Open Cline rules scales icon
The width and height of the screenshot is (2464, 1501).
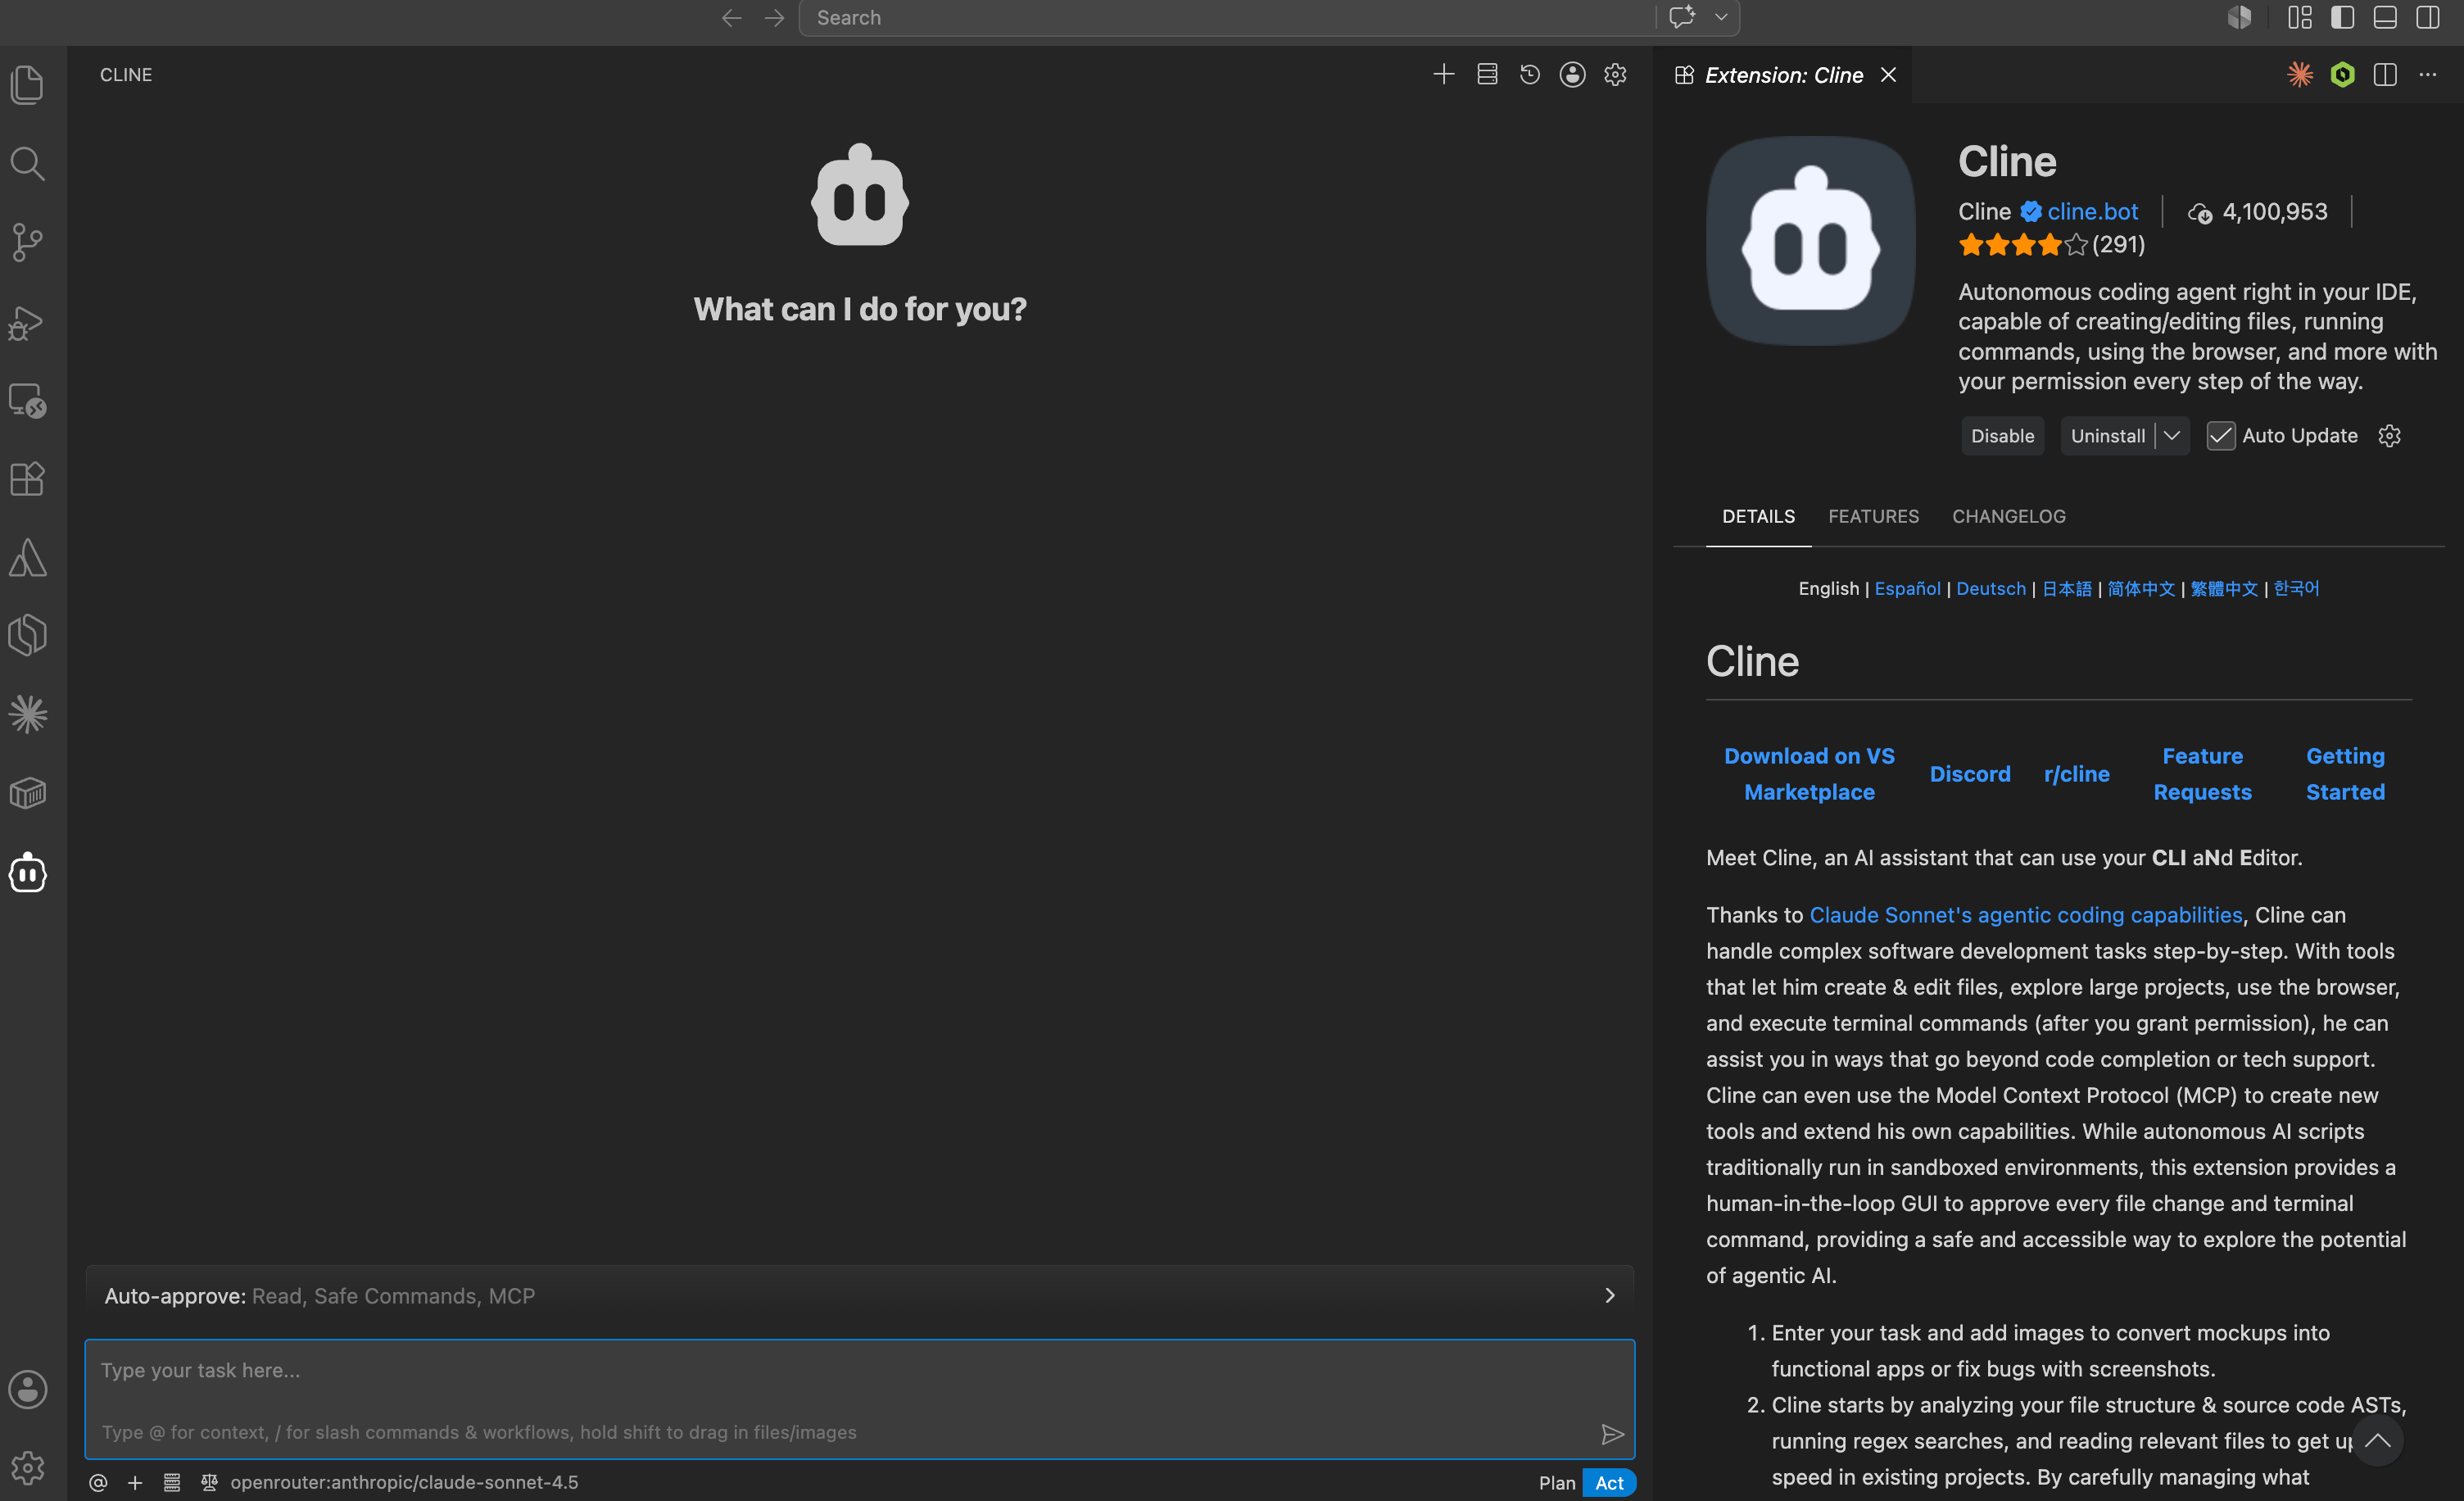[x=209, y=1482]
